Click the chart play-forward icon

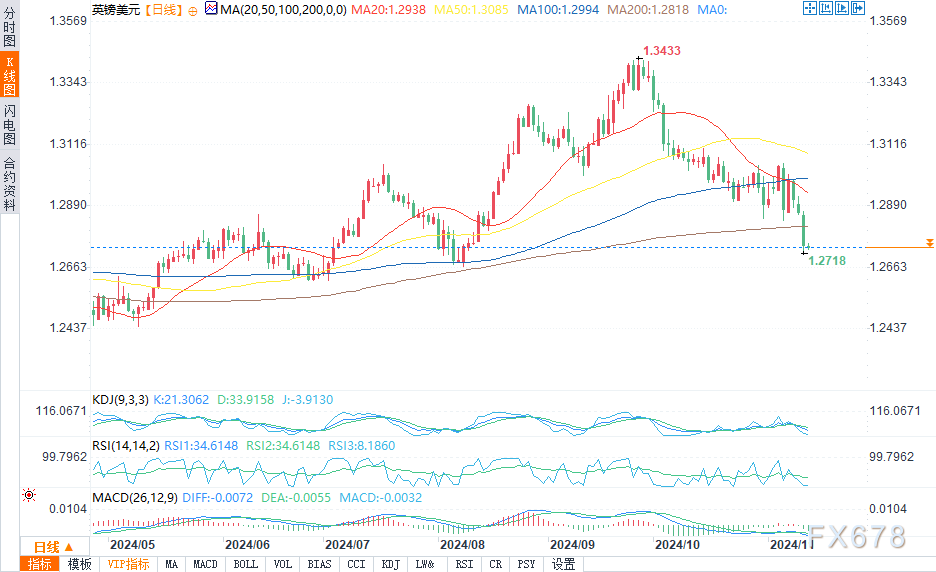(x=842, y=8)
